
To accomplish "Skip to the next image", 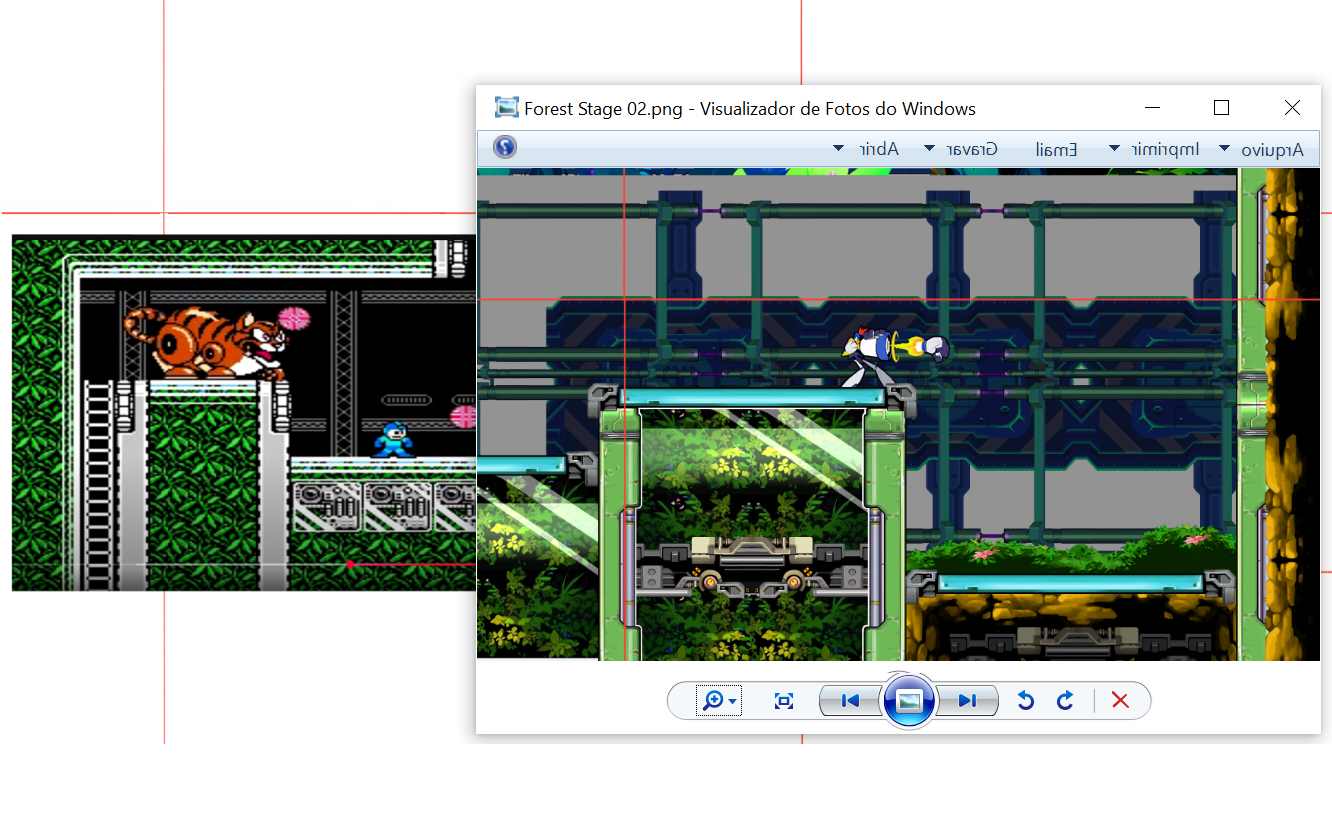I will point(967,701).
